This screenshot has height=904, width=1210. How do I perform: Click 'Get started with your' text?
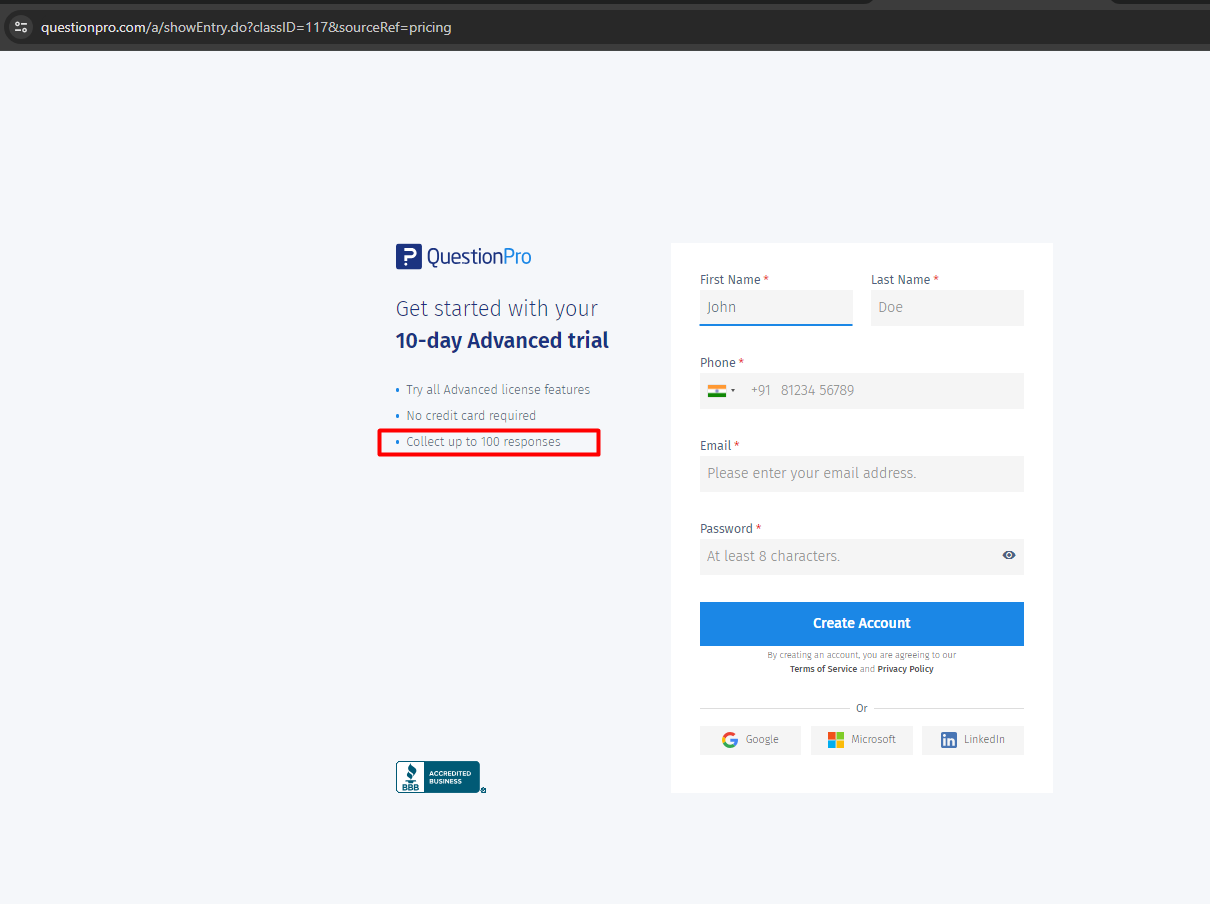(497, 309)
